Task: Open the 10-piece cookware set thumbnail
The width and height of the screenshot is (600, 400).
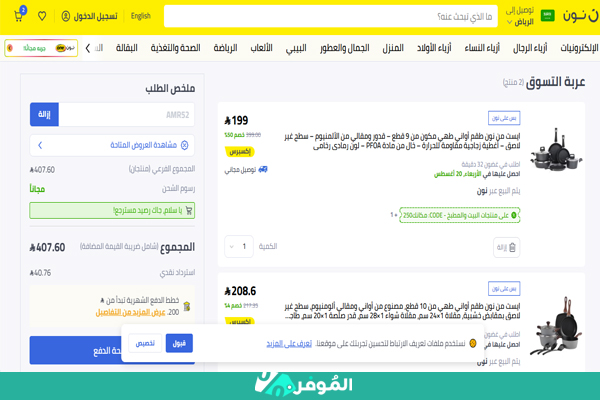Action: click(556, 325)
